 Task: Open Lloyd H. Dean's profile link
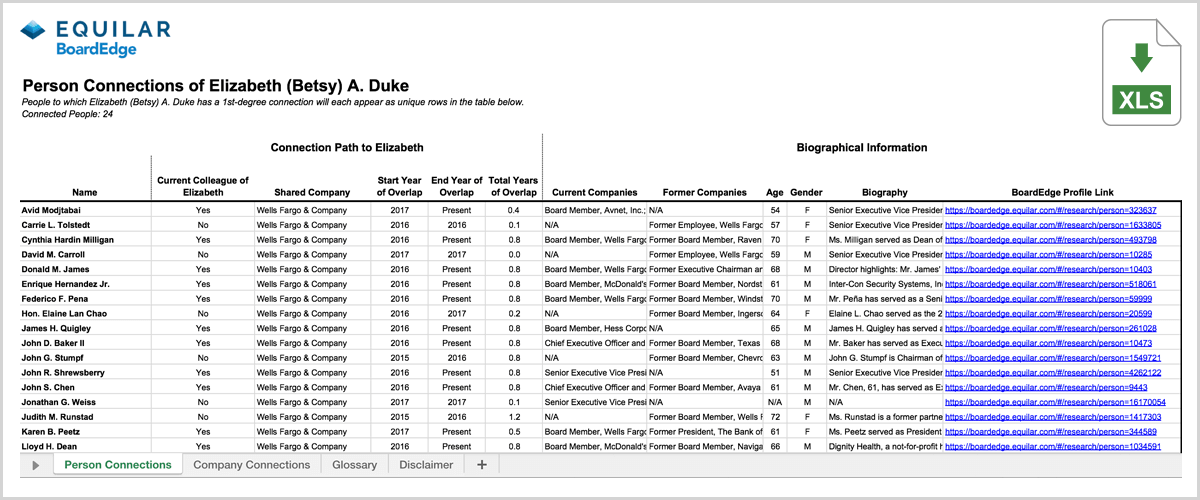(1053, 446)
